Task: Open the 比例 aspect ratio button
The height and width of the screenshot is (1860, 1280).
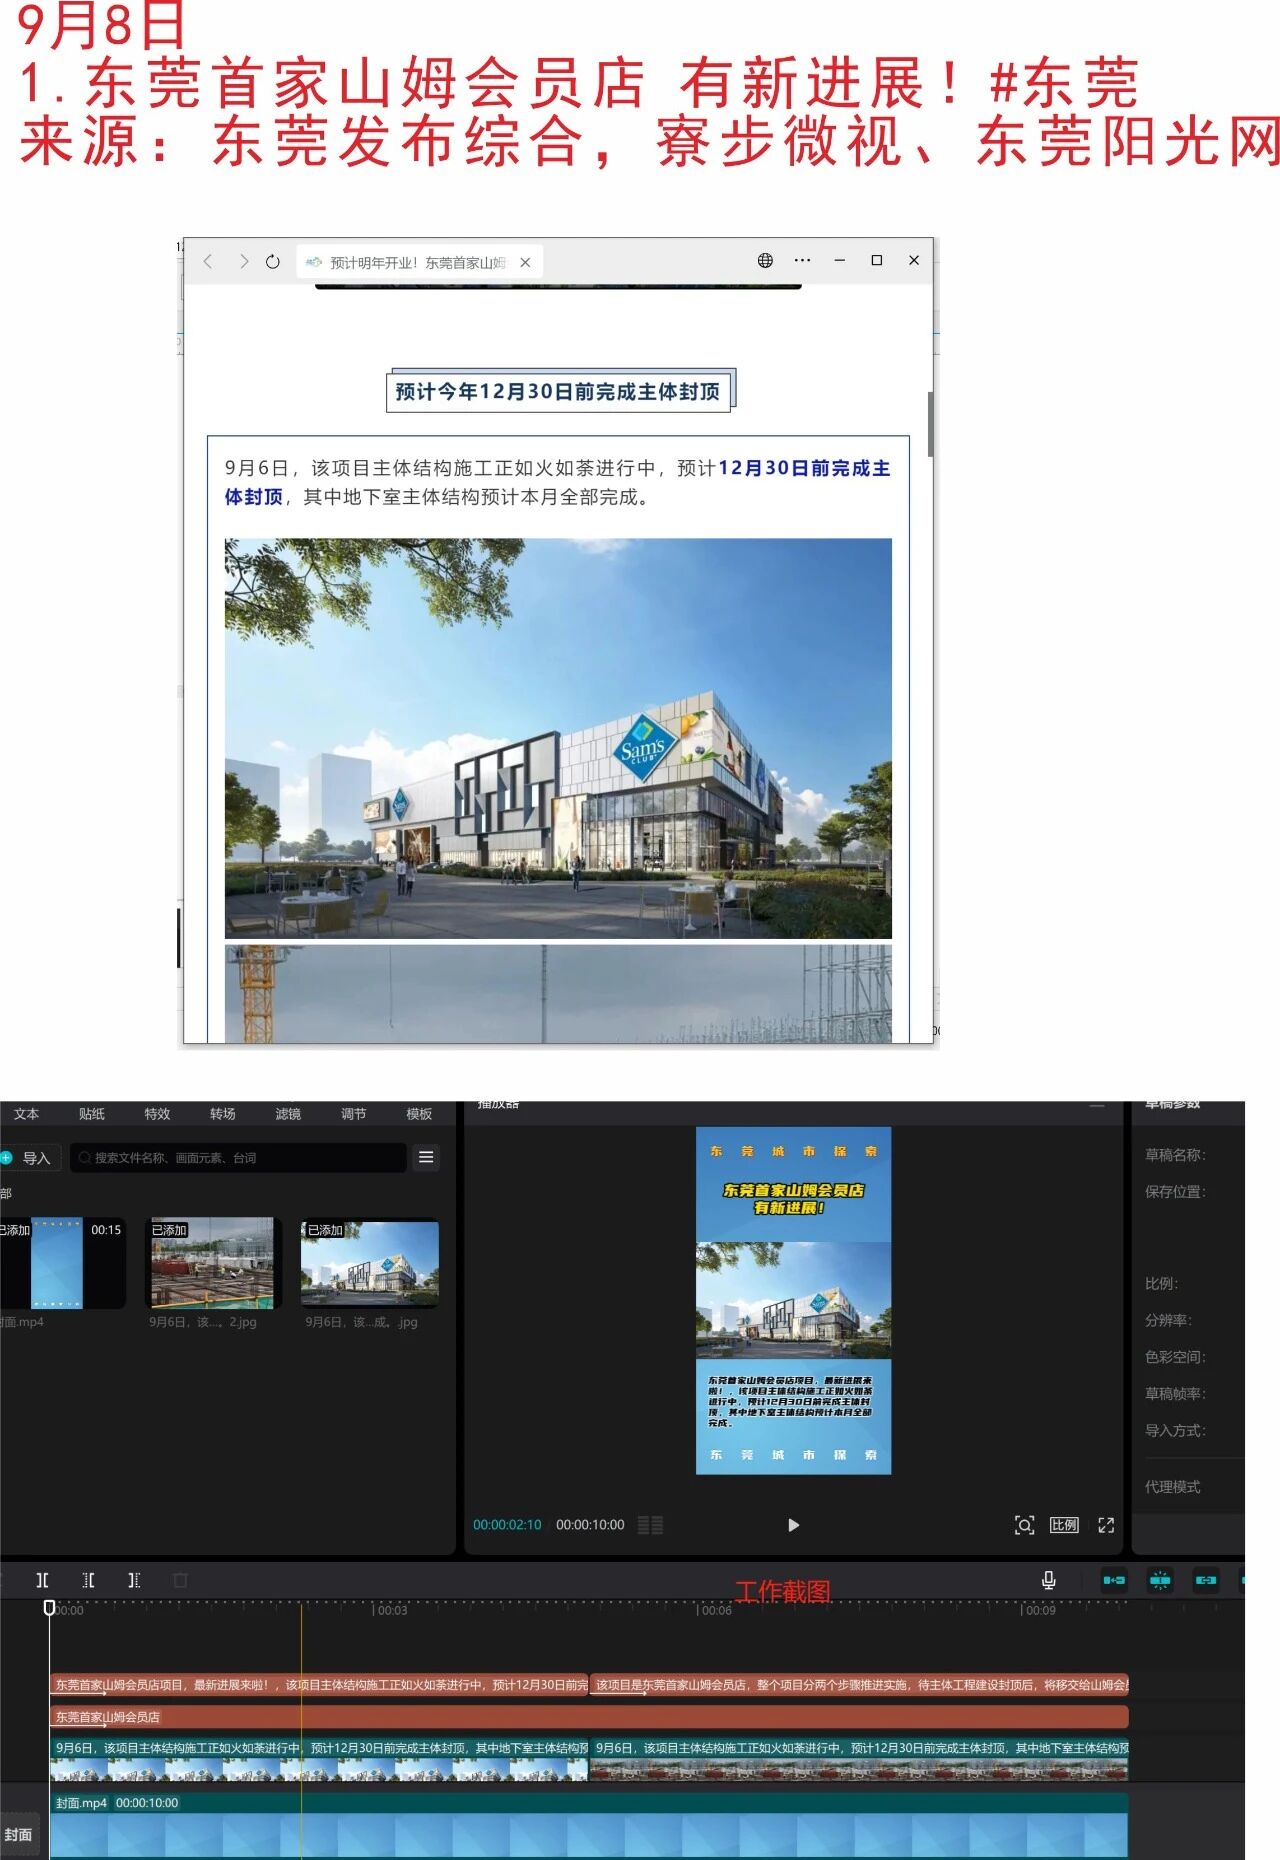Action: 1064,1525
